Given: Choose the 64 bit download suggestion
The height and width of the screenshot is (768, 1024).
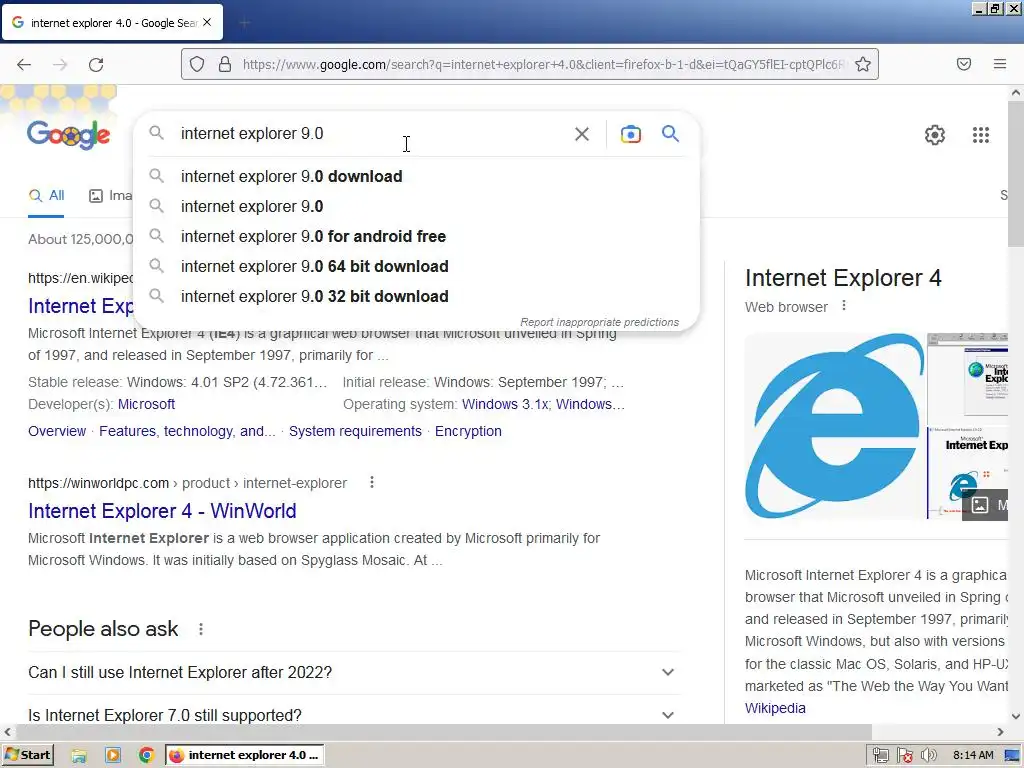Looking at the screenshot, I should point(416,266).
